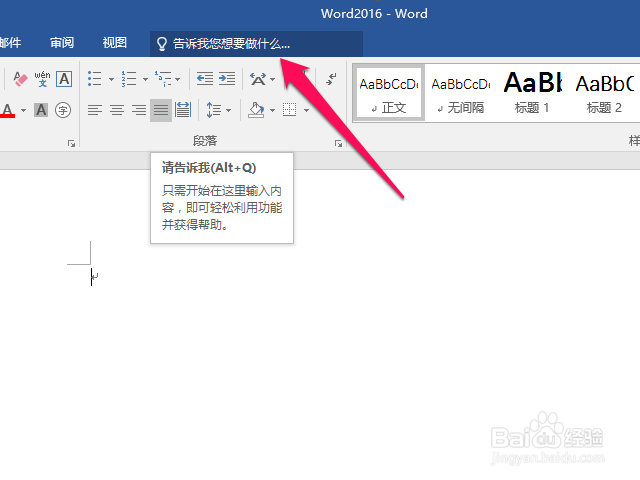The image size is (640, 480).
Task: Apply multilevel list icon
Action: point(163,79)
